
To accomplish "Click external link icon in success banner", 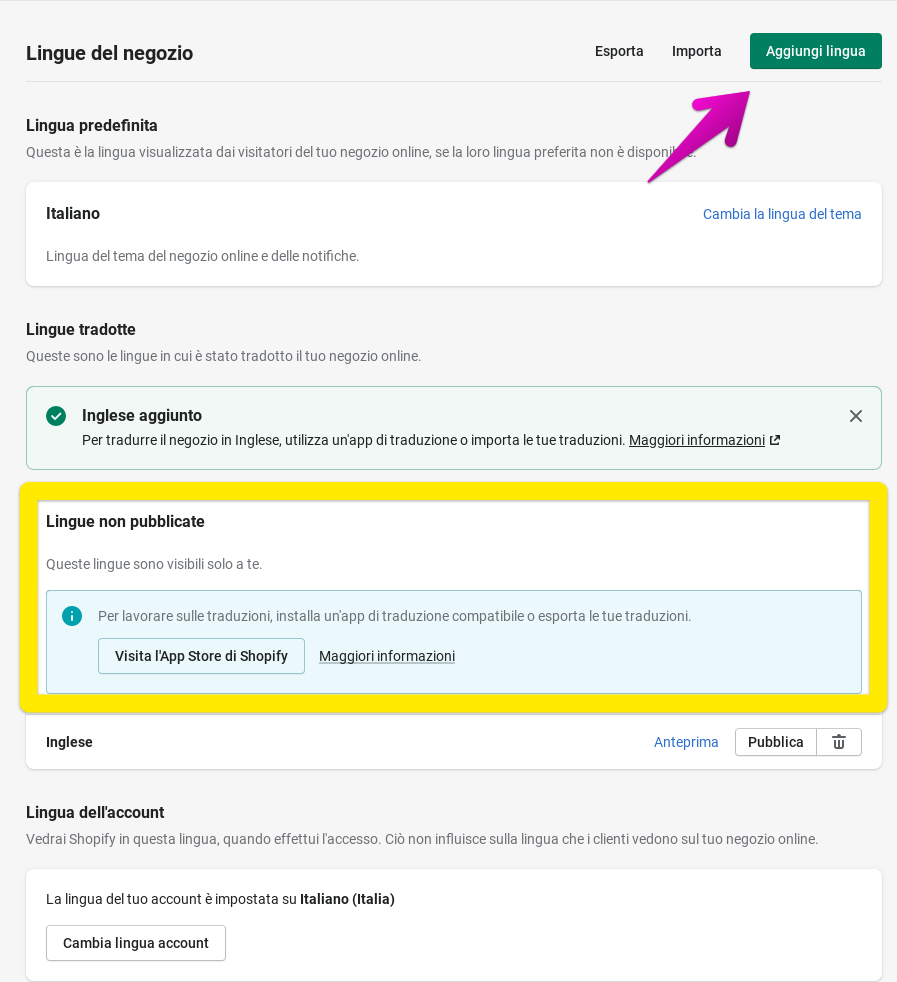I will (x=775, y=440).
